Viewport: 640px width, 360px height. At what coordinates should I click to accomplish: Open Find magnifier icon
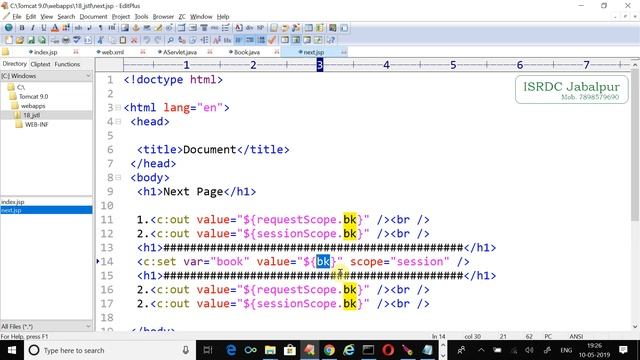click(x=171, y=40)
